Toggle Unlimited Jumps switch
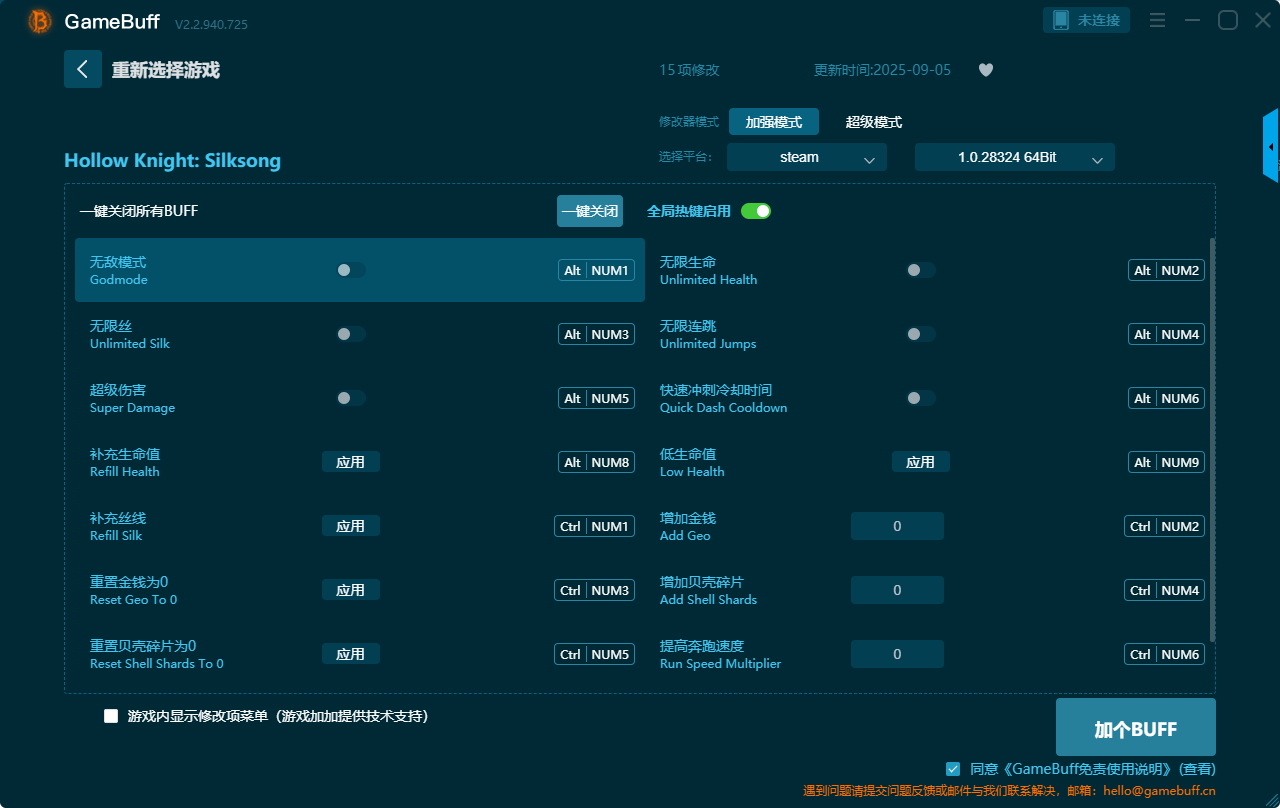The height and width of the screenshot is (808, 1280). (920, 334)
